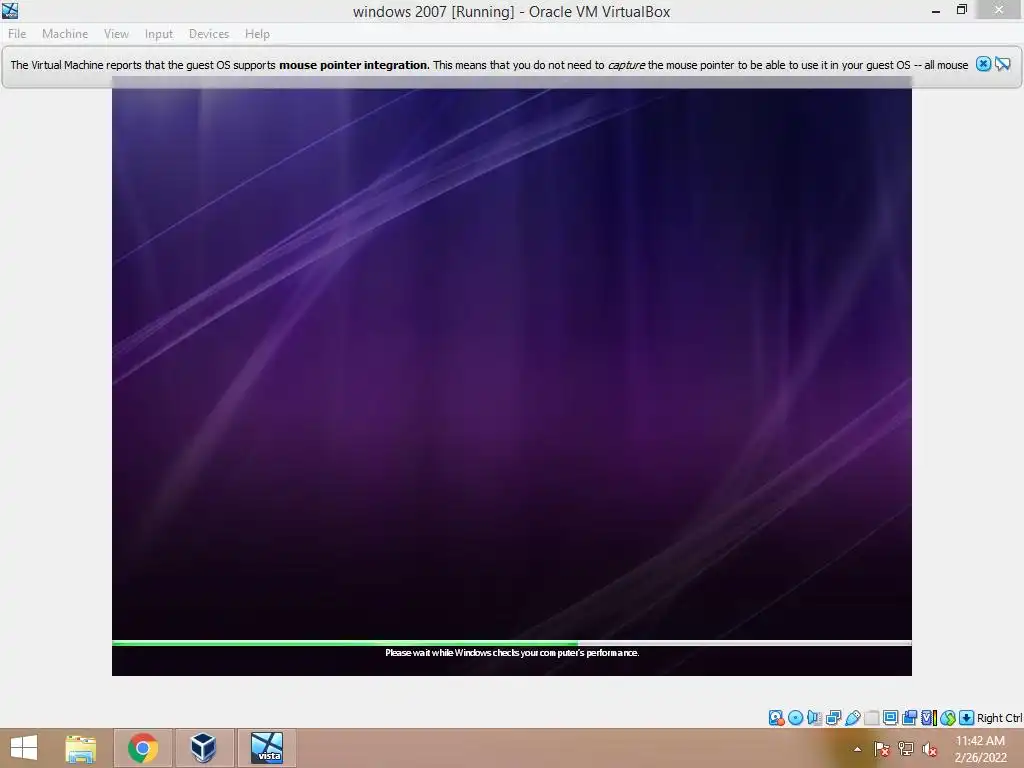1024x768 pixels.
Task: Open the File menu
Action: pyautogui.click(x=17, y=34)
